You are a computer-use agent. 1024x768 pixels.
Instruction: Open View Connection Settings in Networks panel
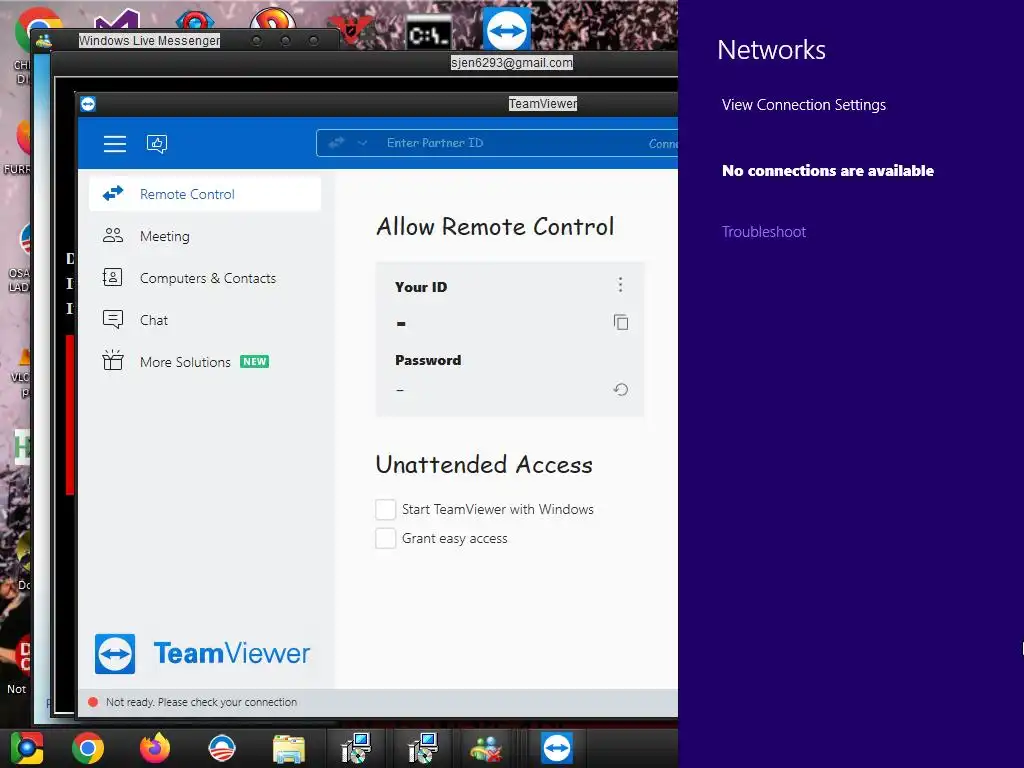tap(804, 105)
